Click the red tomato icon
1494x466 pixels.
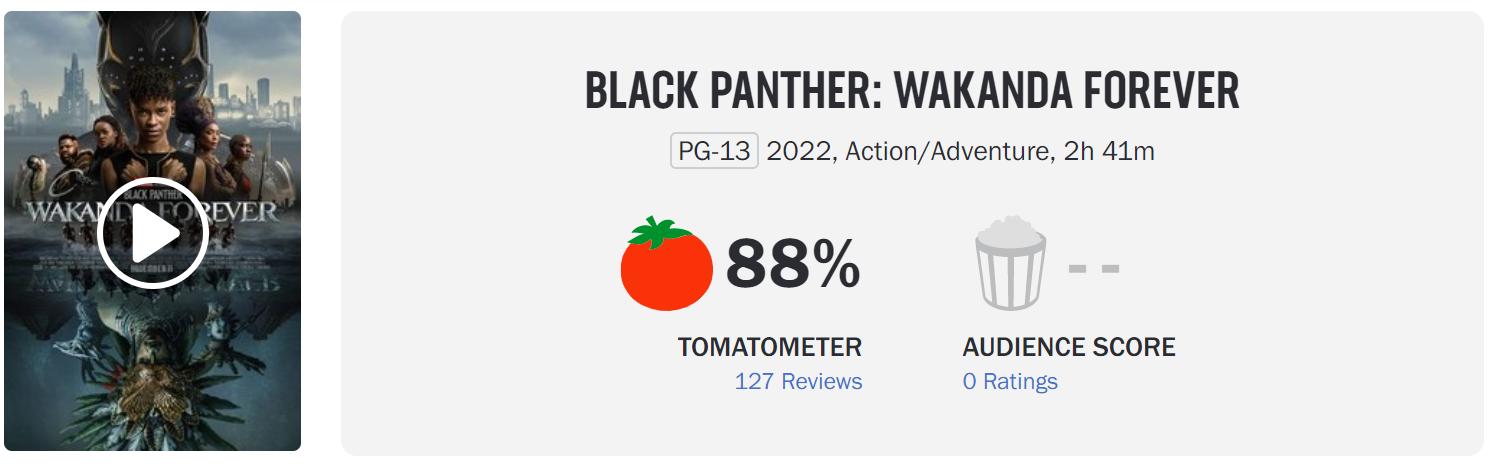pos(666,268)
